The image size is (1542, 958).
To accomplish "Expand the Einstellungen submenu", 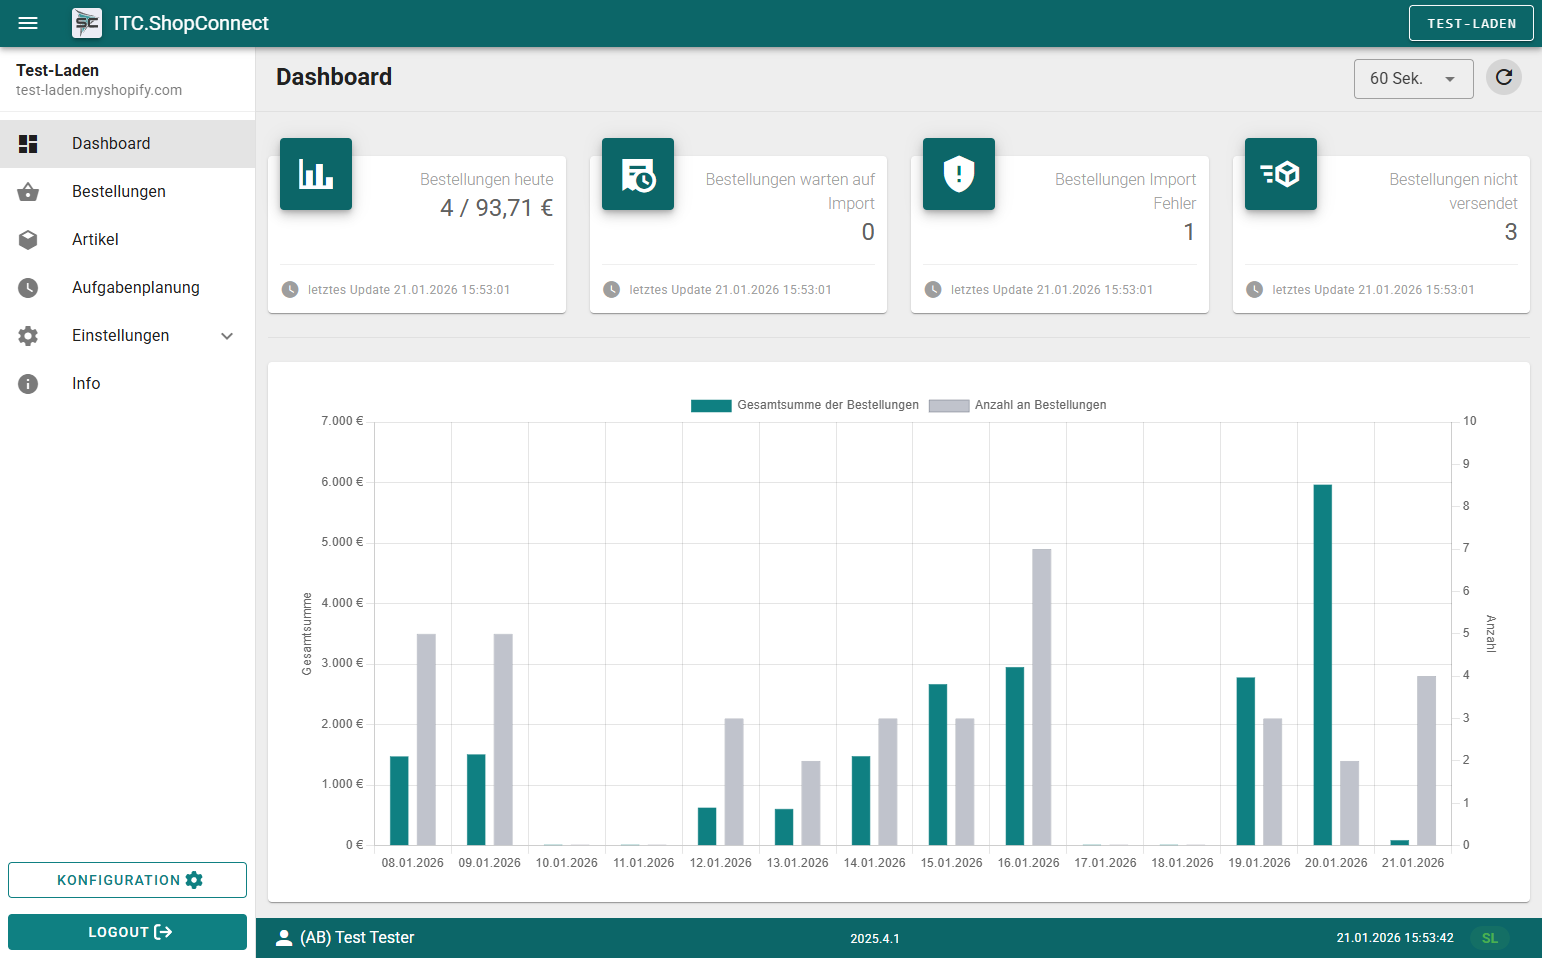I will (x=227, y=336).
